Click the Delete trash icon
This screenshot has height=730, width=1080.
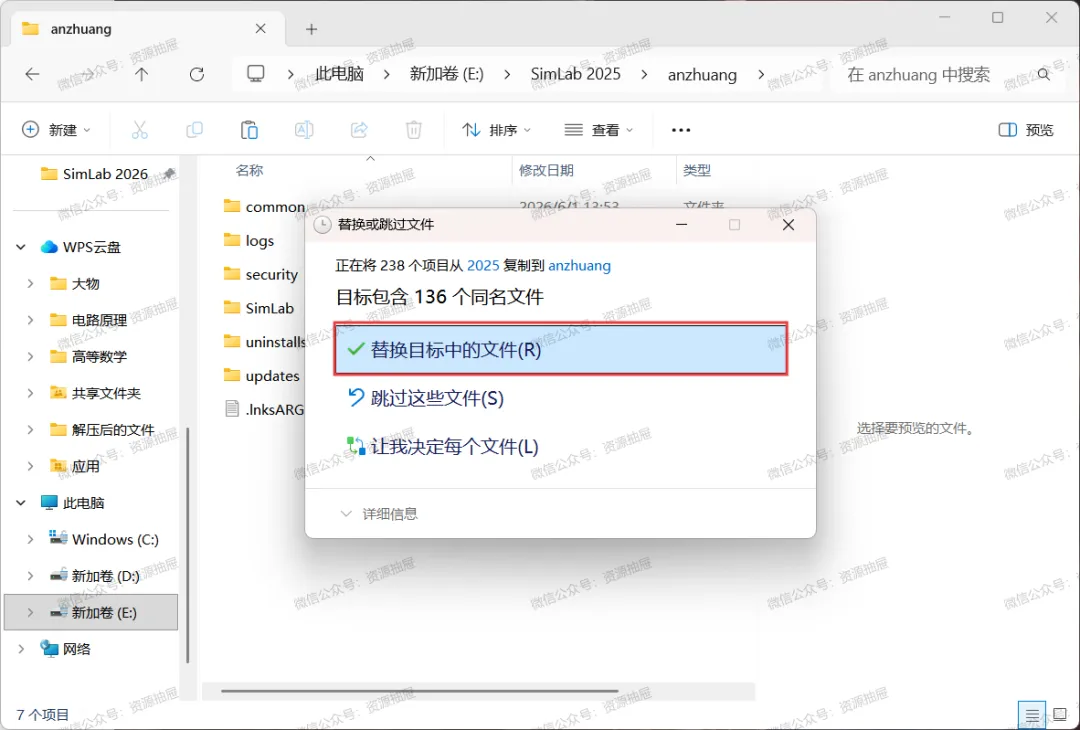coord(413,129)
